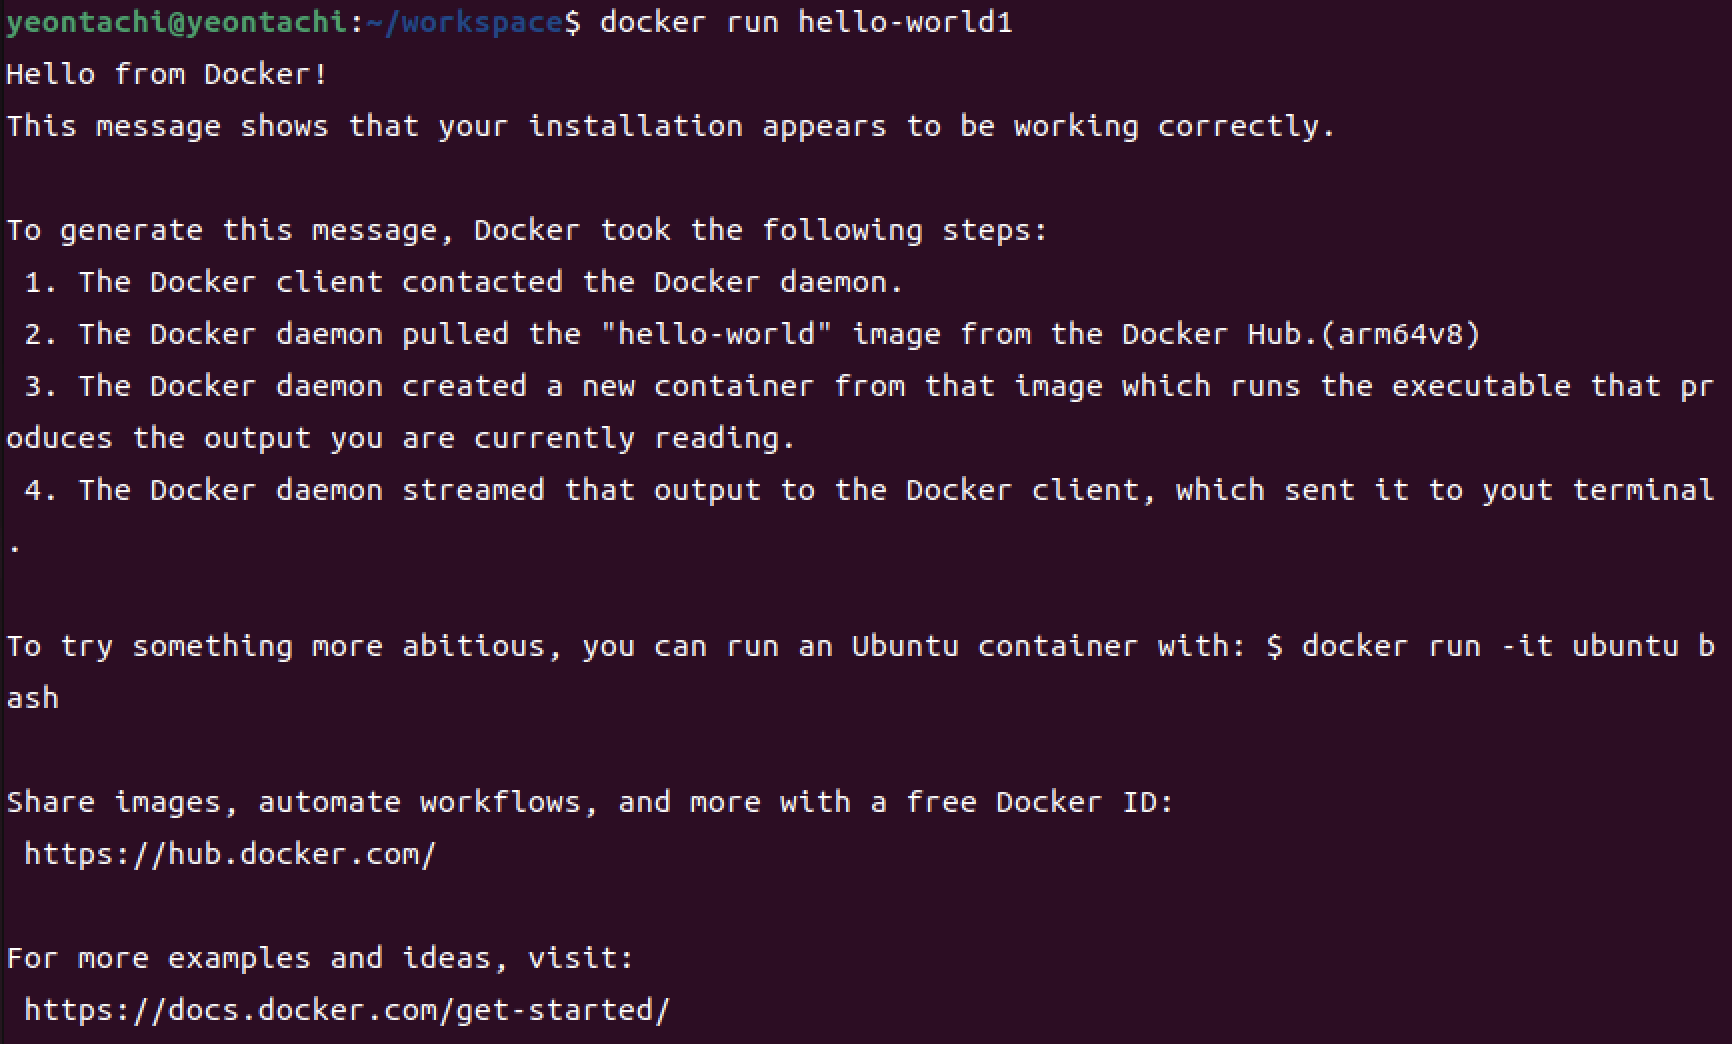
Task: Click 'To generate this message' line
Action: [x=527, y=230]
